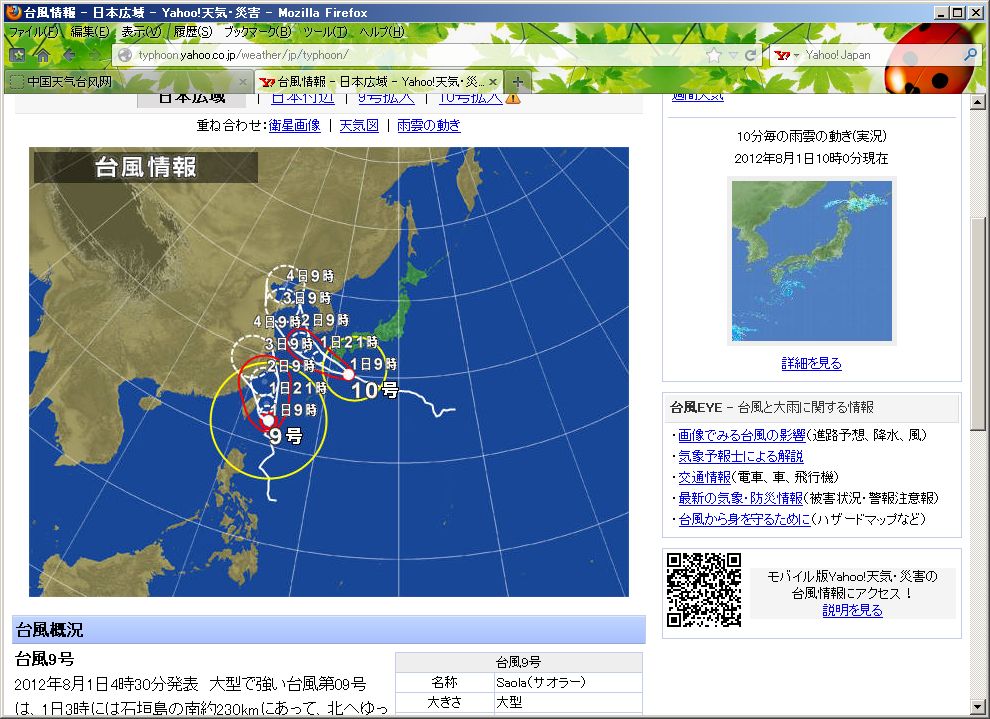
Task: Open the ブックマーク(B) menu
Action: coord(257,32)
